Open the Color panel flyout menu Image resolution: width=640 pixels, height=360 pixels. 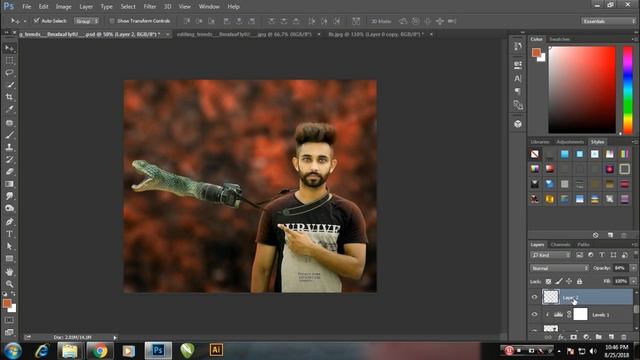pos(635,39)
